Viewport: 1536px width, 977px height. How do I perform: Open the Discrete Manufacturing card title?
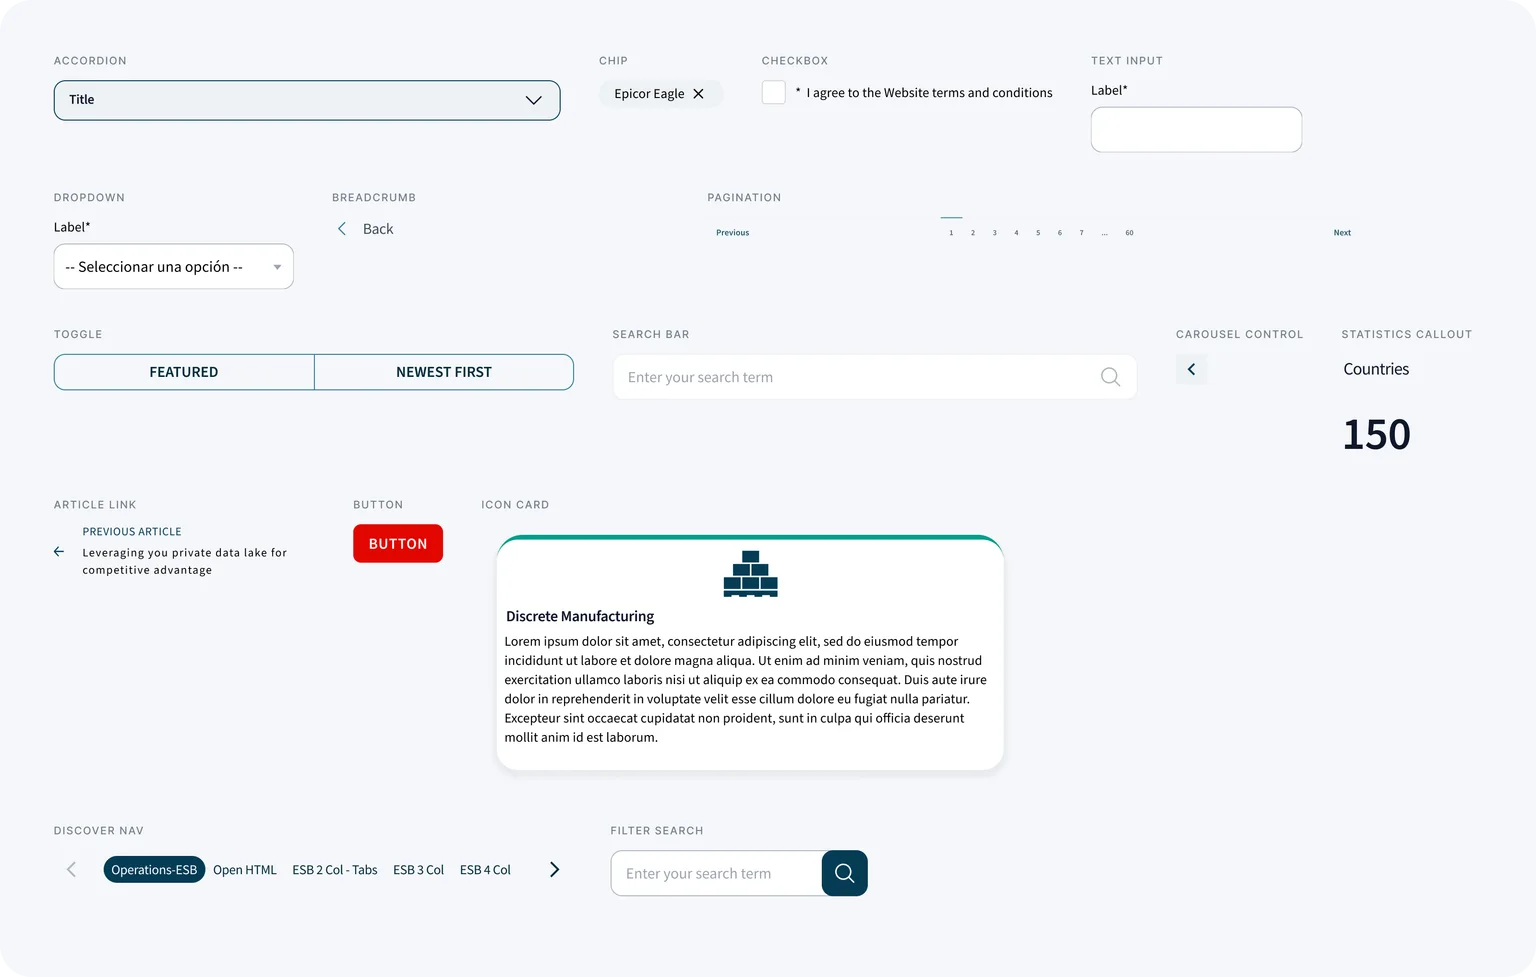pos(580,616)
